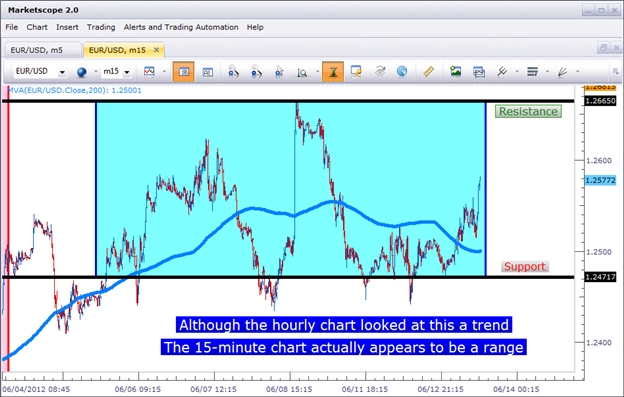Click the Resistance label on chart
Image resolution: width=624 pixels, height=397 pixels.
pyautogui.click(x=528, y=111)
